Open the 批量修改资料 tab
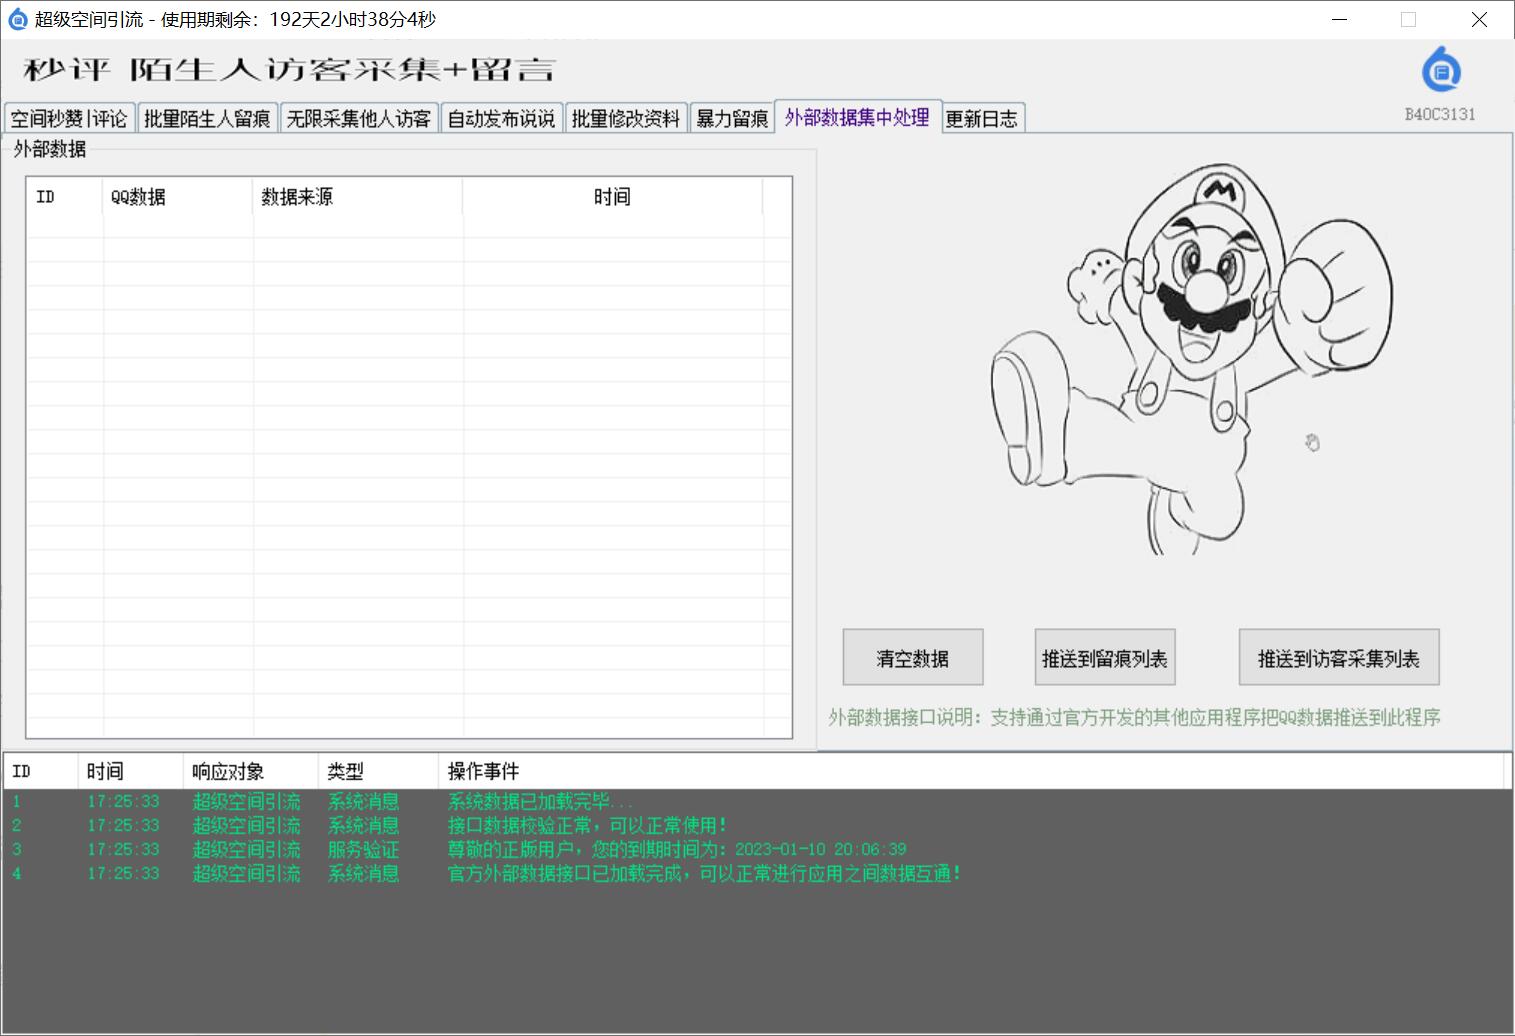 coord(626,119)
